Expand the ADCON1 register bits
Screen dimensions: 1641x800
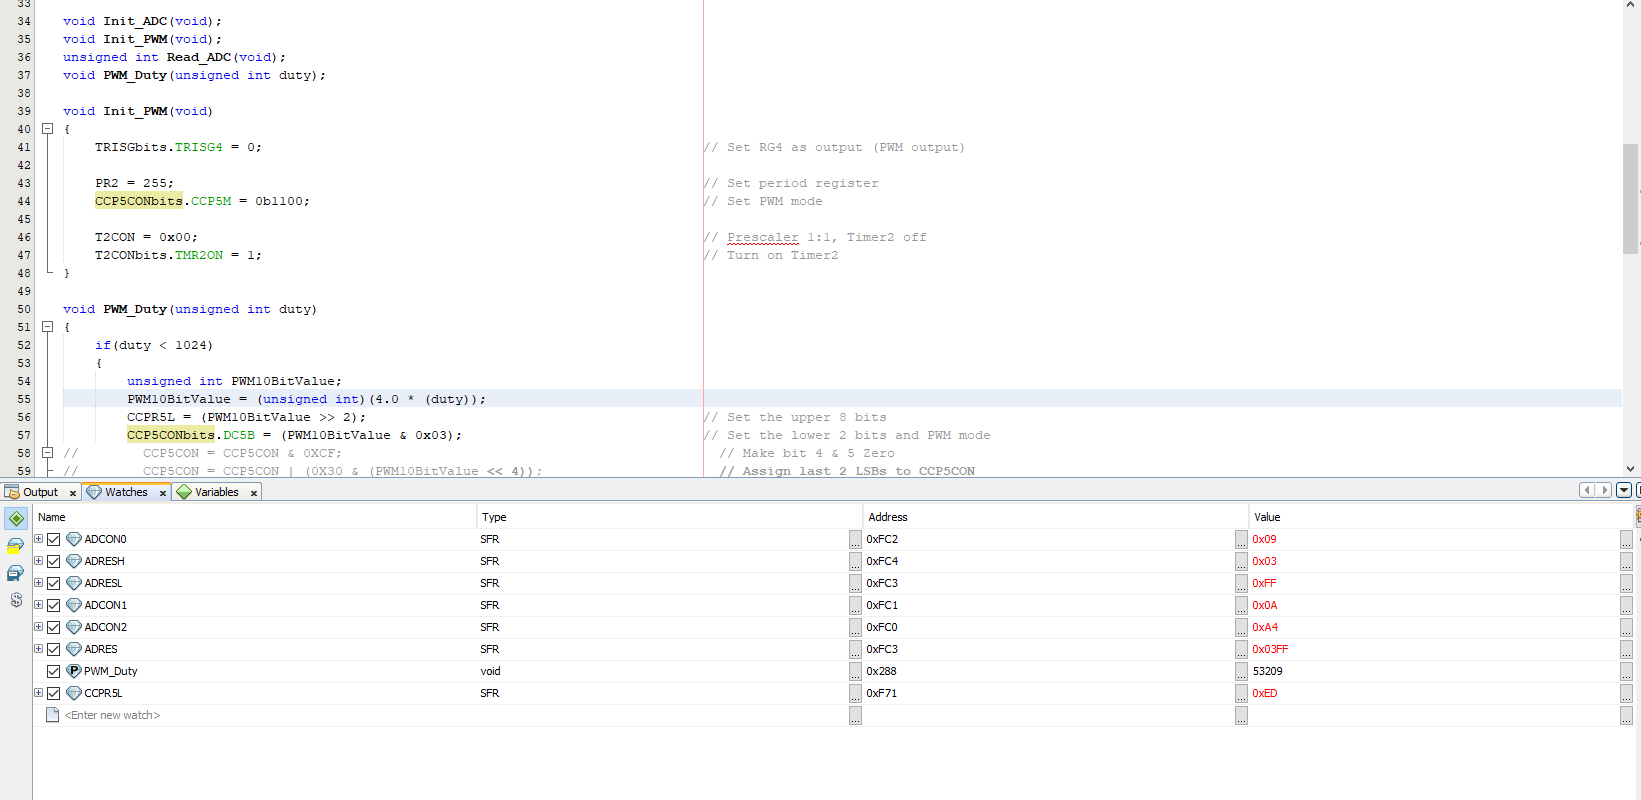click(39, 605)
